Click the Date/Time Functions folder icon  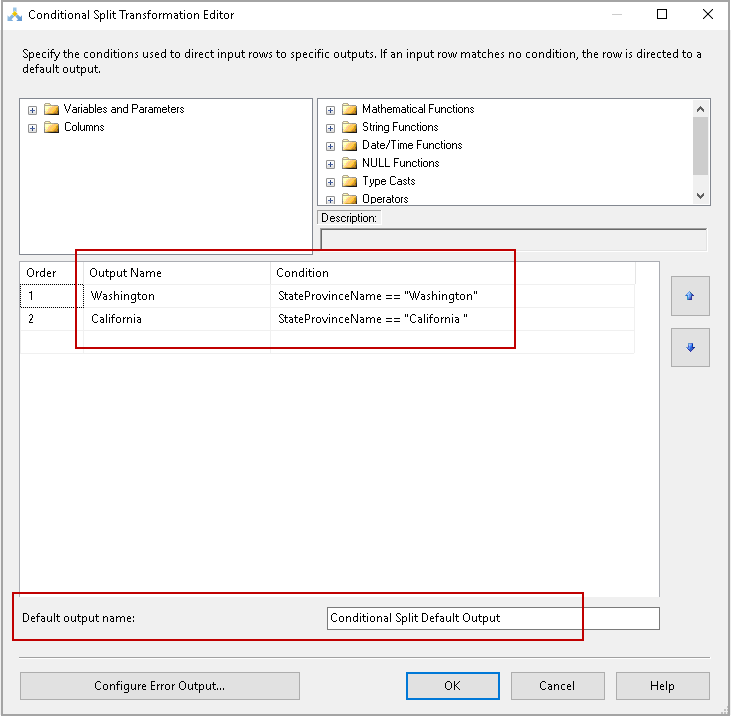349,145
